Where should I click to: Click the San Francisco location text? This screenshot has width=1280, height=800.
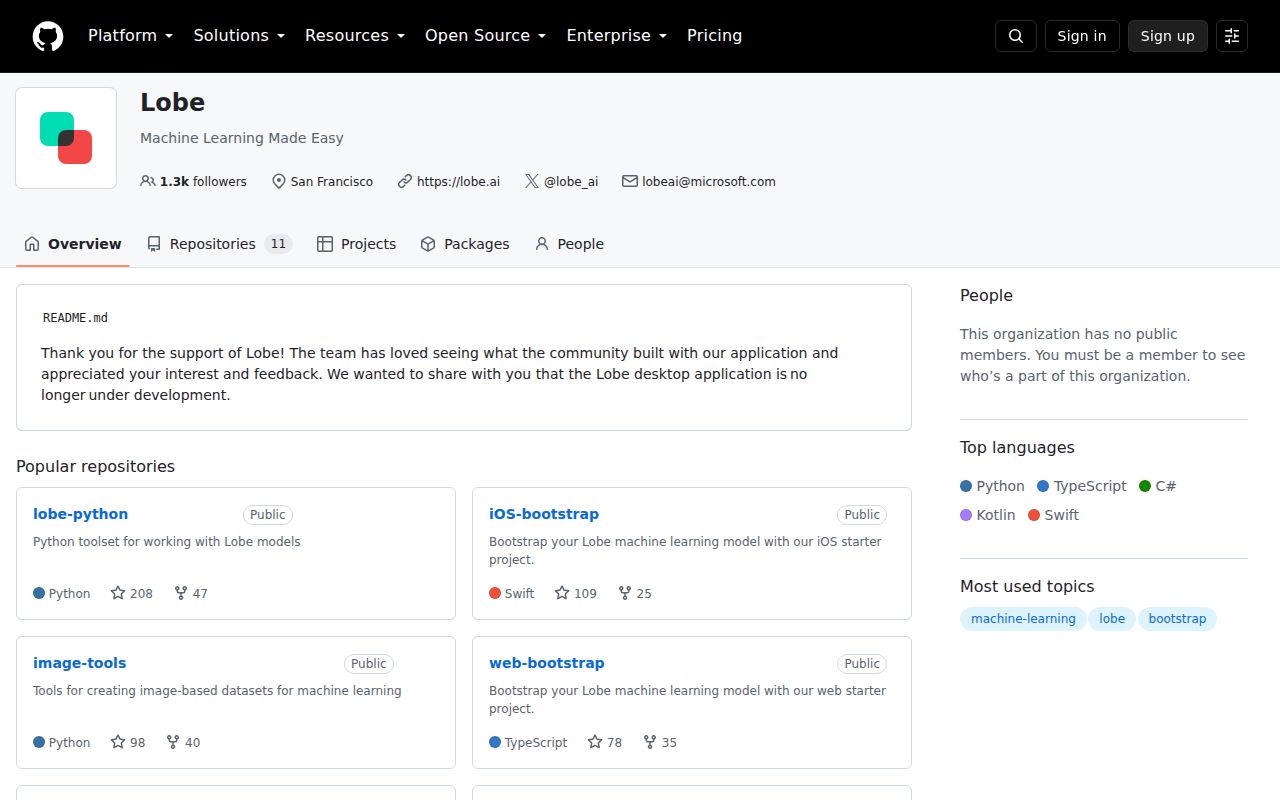[x=332, y=181]
